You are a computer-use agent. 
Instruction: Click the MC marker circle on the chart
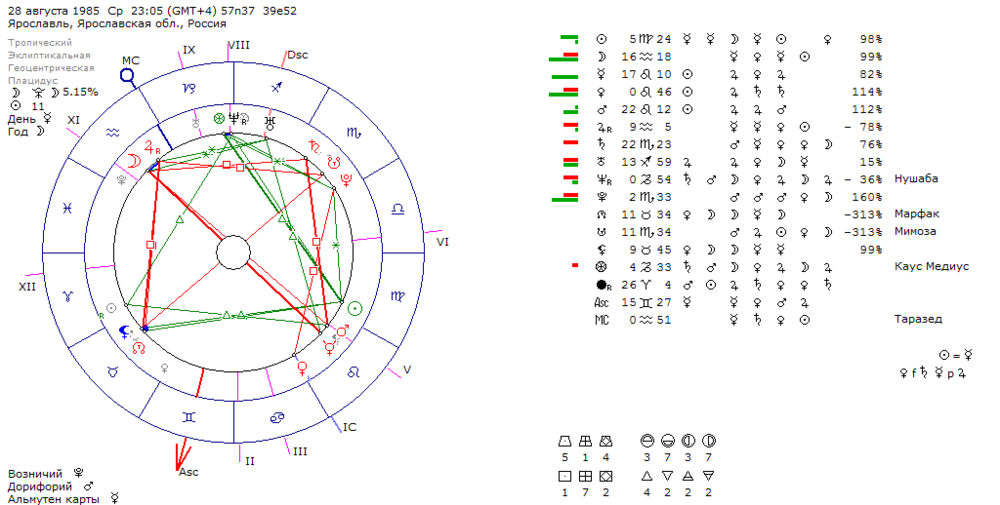[128, 77]
